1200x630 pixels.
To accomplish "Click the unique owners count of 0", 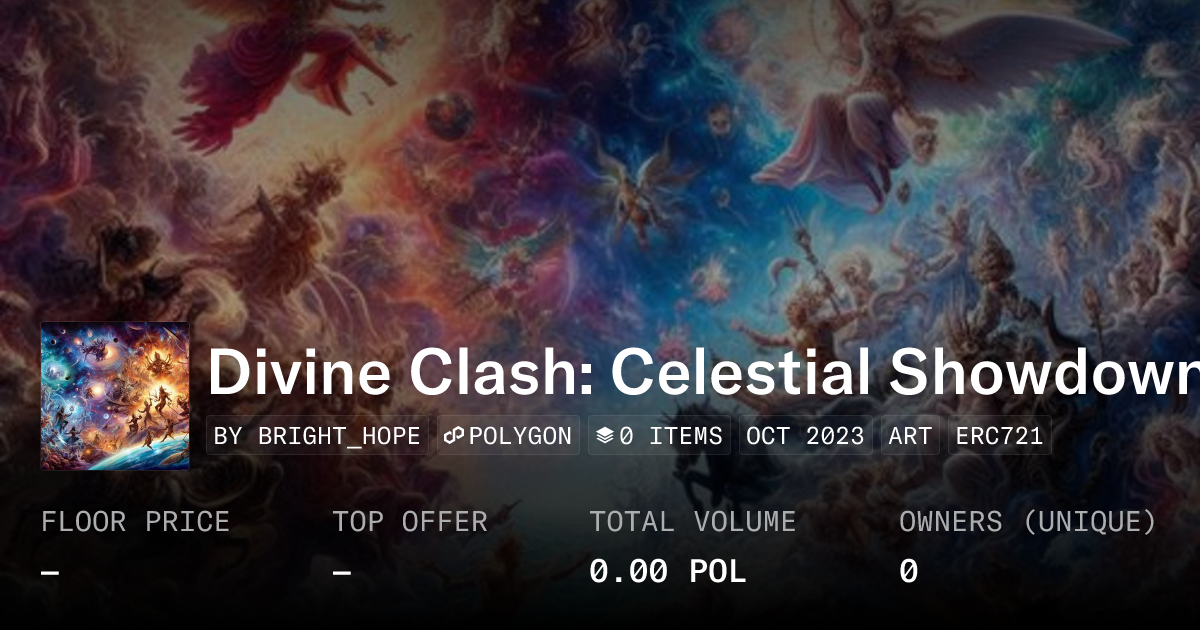I will (908, 572).
